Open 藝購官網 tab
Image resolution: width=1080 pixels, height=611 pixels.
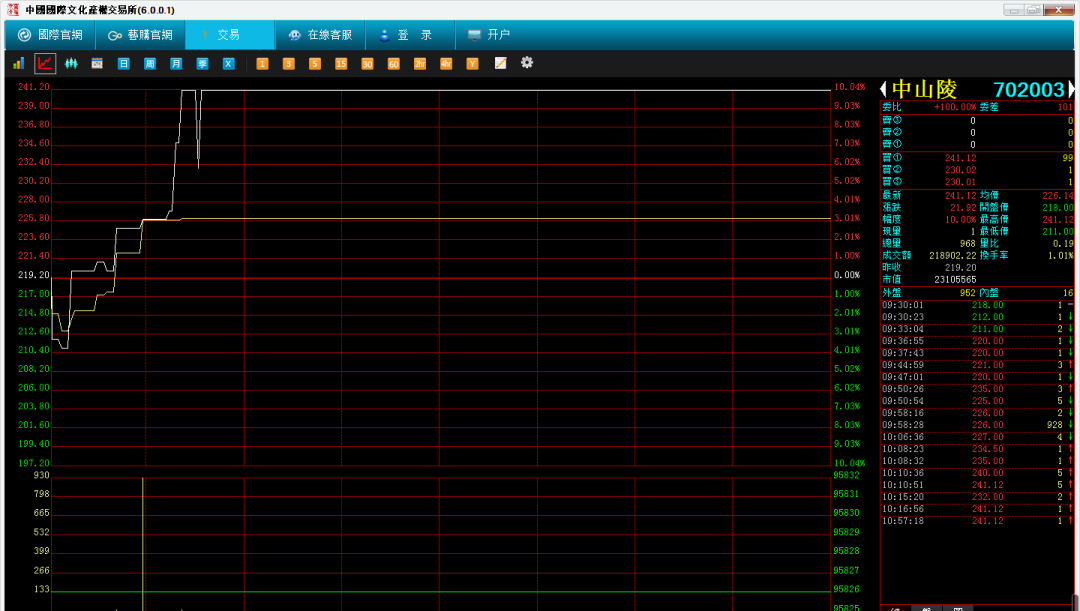click(140, 34)
